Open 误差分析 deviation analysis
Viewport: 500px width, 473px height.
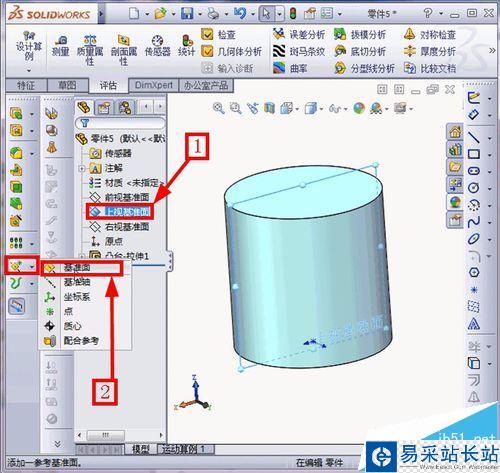coord(299,34)
